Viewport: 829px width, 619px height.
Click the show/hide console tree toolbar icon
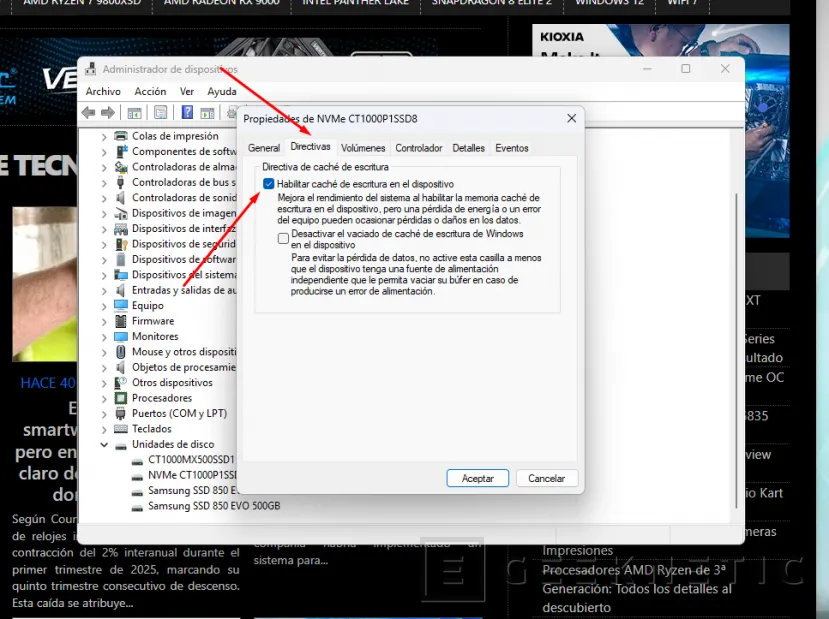coord(134,113)
